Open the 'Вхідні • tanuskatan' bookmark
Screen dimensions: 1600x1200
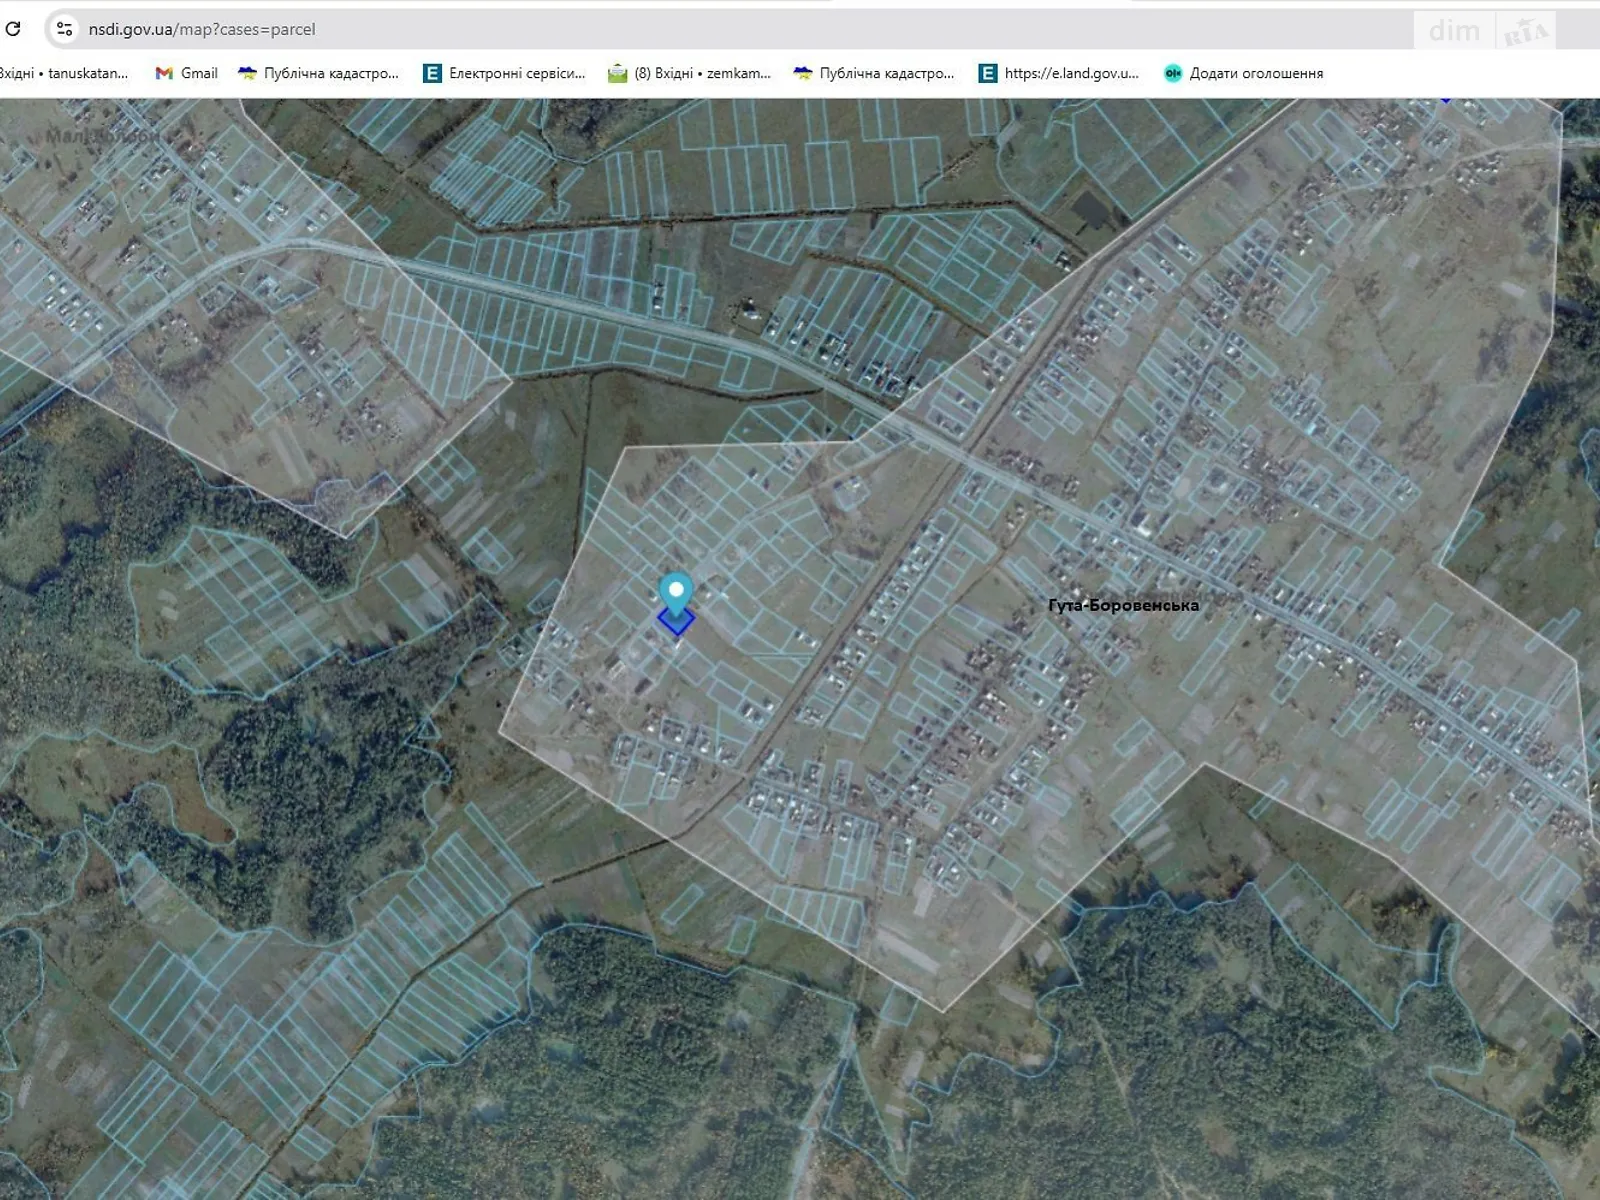(x=64, y=73)
